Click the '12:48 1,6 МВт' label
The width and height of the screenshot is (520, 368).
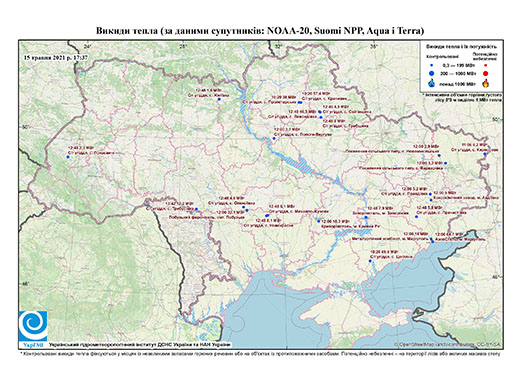[209, 90]
